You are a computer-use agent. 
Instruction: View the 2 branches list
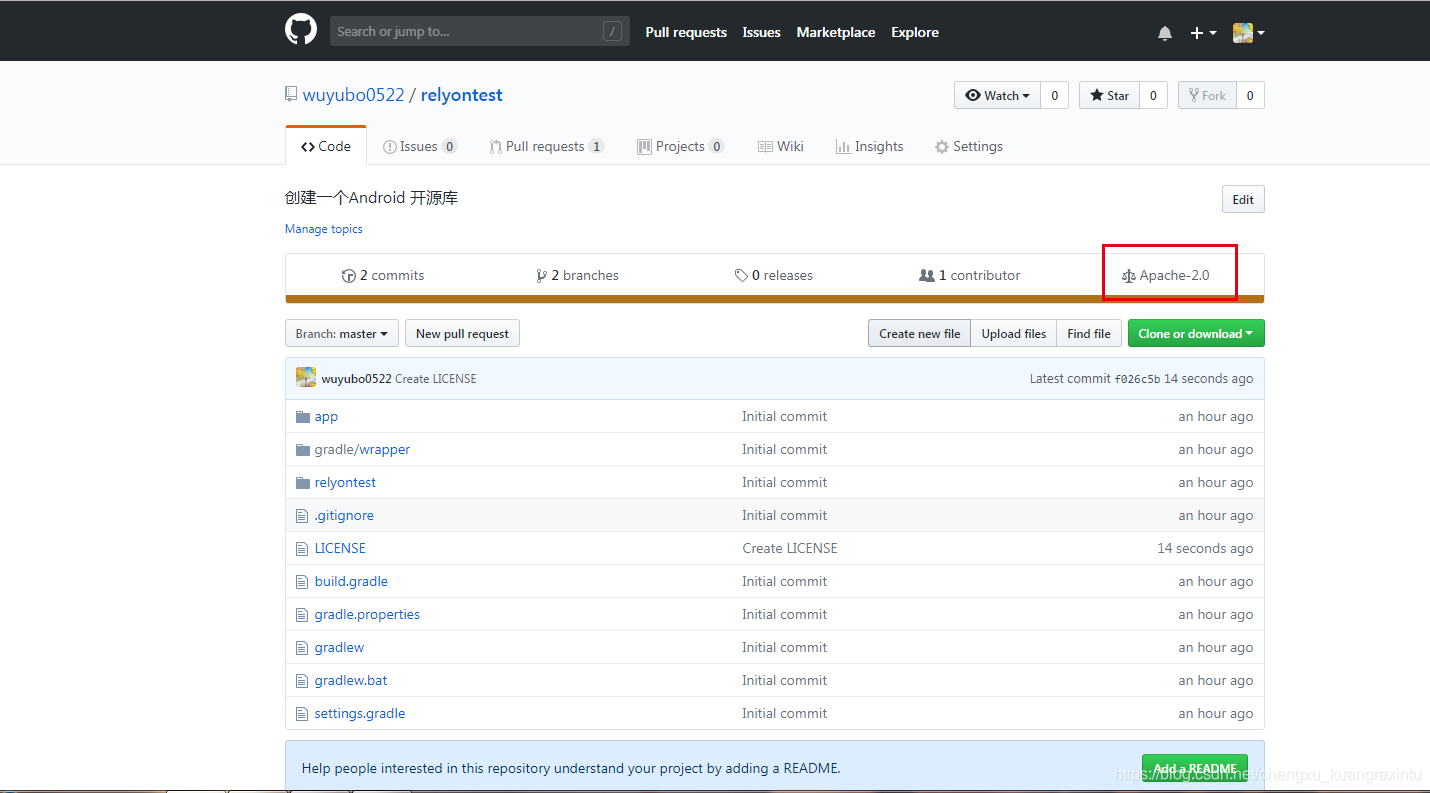578,275
